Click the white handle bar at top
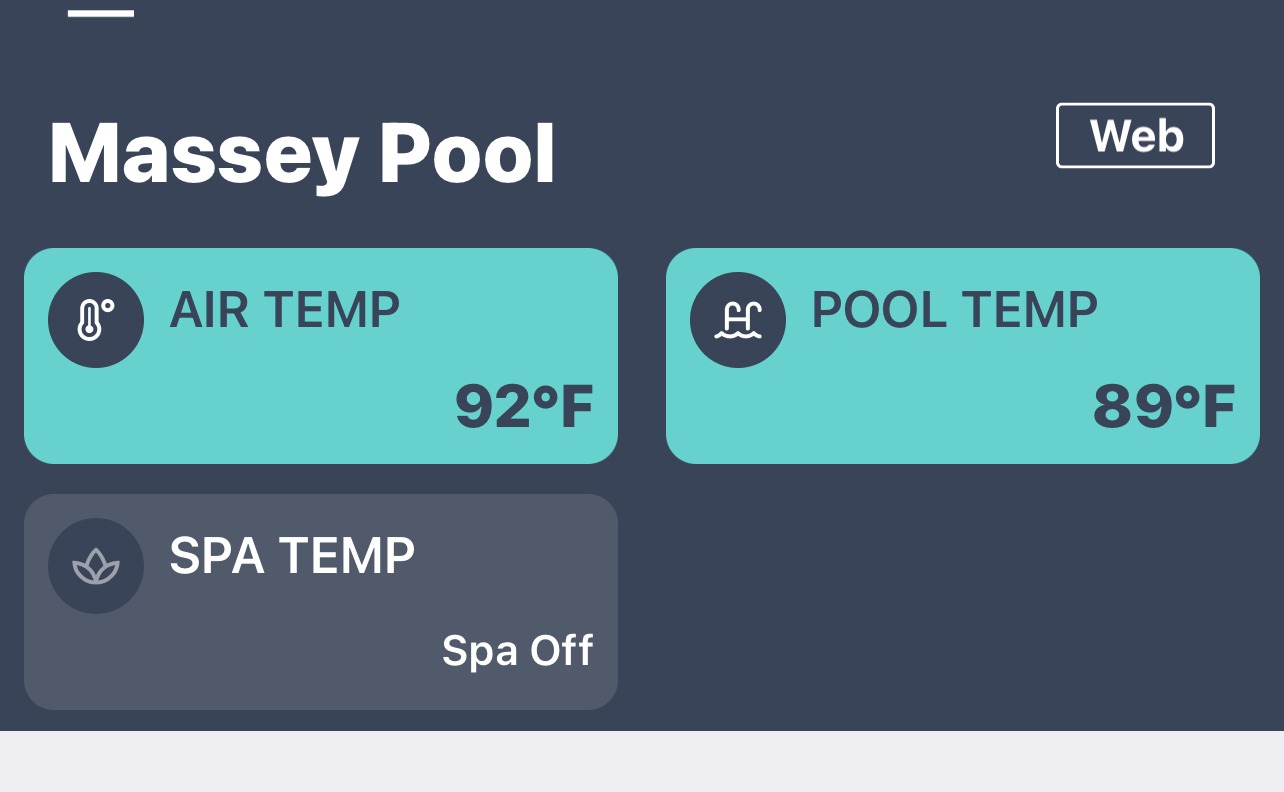The height and width of the screenshot is (792, 1284). [101, 13]
